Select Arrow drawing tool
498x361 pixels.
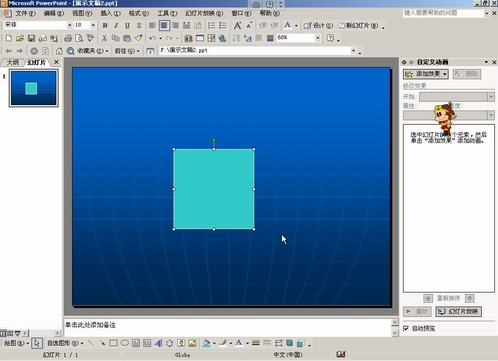click(102, 343)
